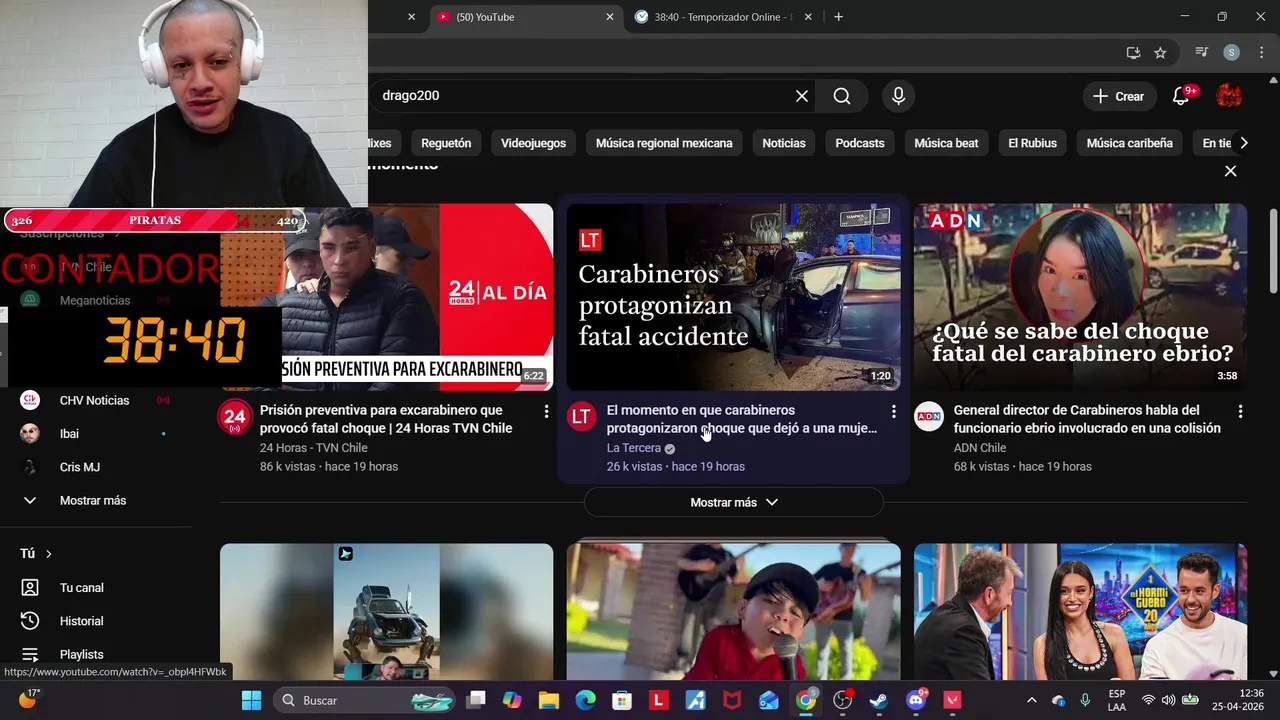This screenshot has height=720, width=1280.
Task: Open YouTube notifications bell
Action: coord(1181,96)
